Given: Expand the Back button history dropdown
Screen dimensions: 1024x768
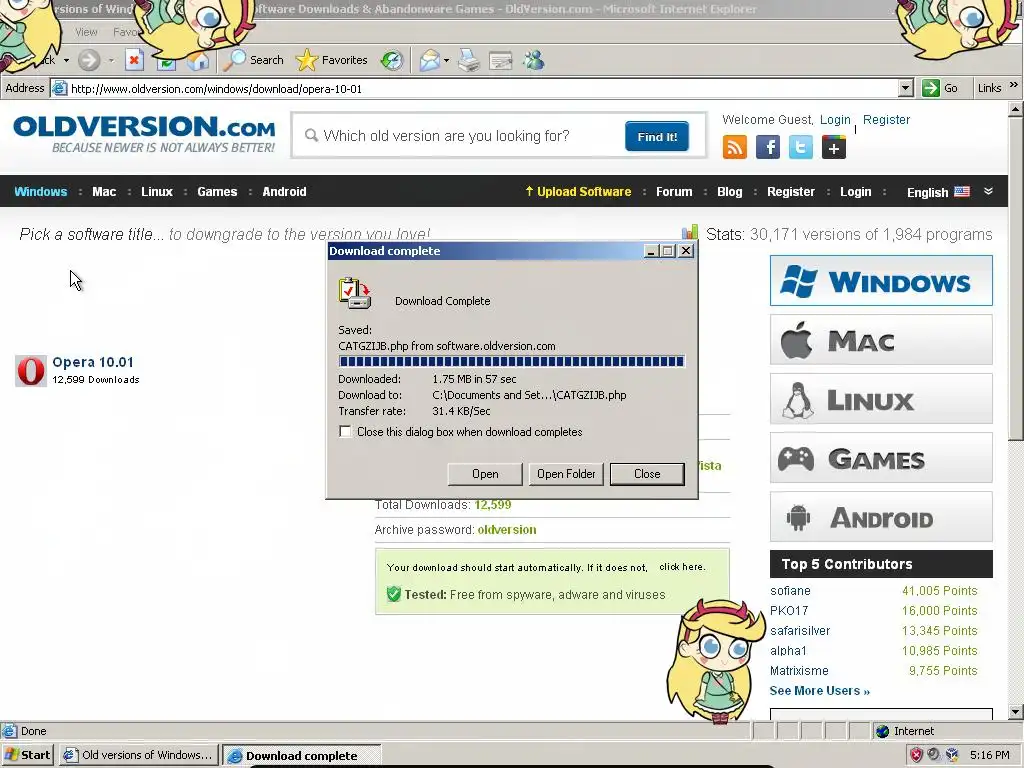Looking at the screenshot, I should coord(66,61).
